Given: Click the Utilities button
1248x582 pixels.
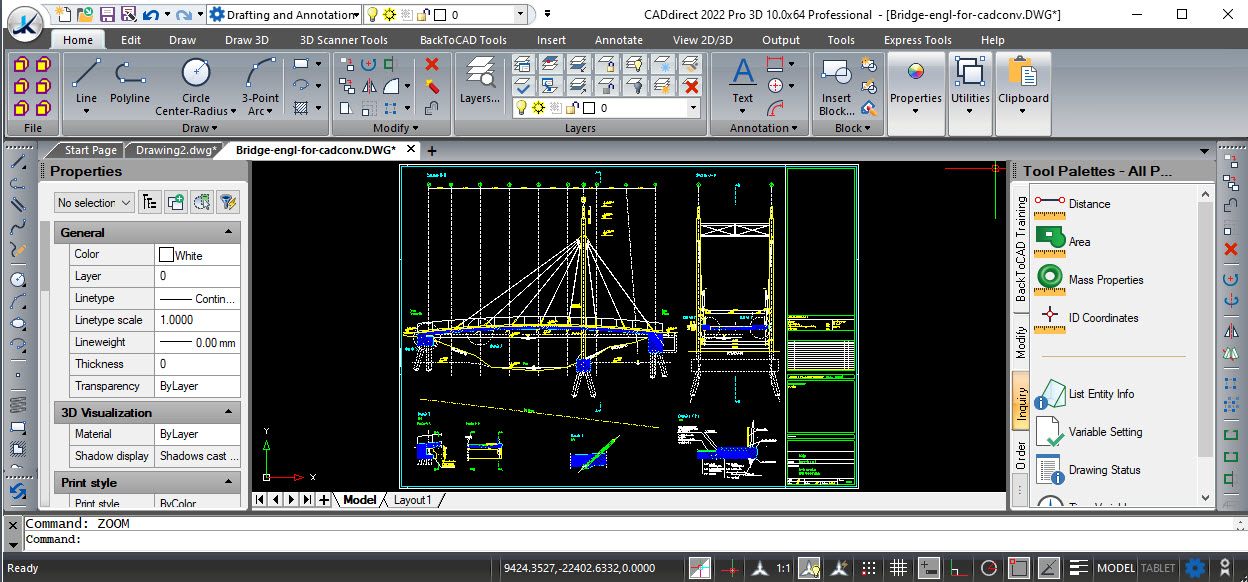Looking at the screenshot, I should click(x=970, y=81).
